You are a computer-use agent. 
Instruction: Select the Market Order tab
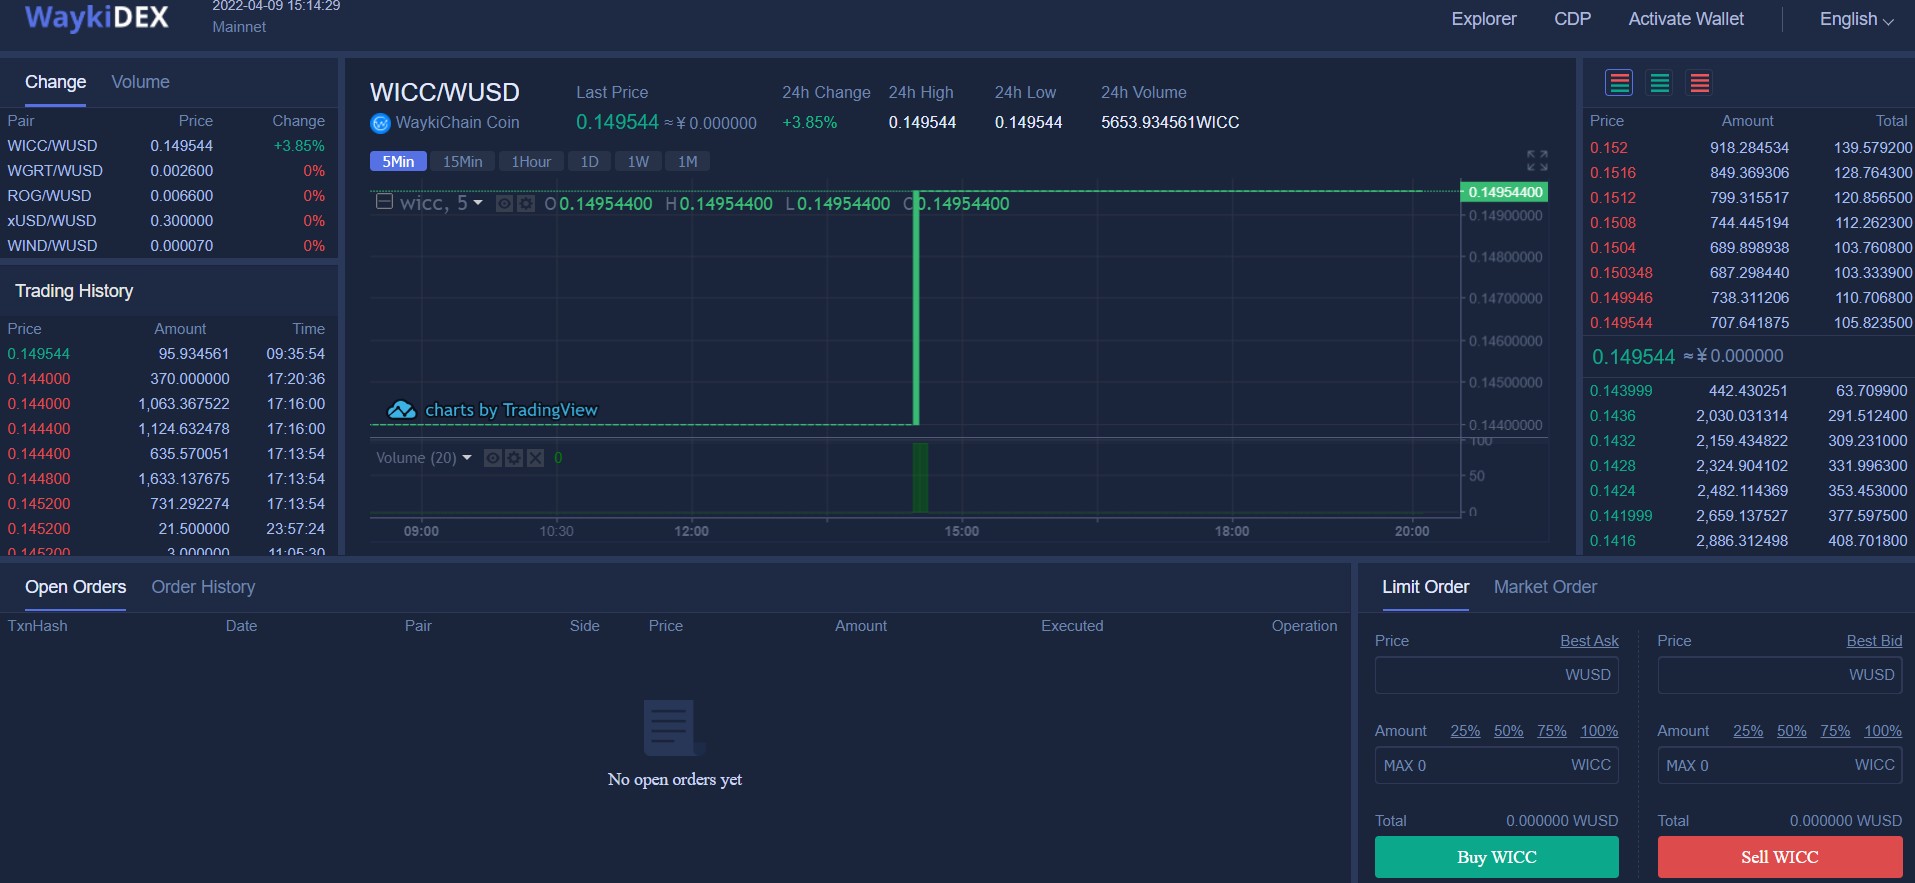(x=1545, y=587)
